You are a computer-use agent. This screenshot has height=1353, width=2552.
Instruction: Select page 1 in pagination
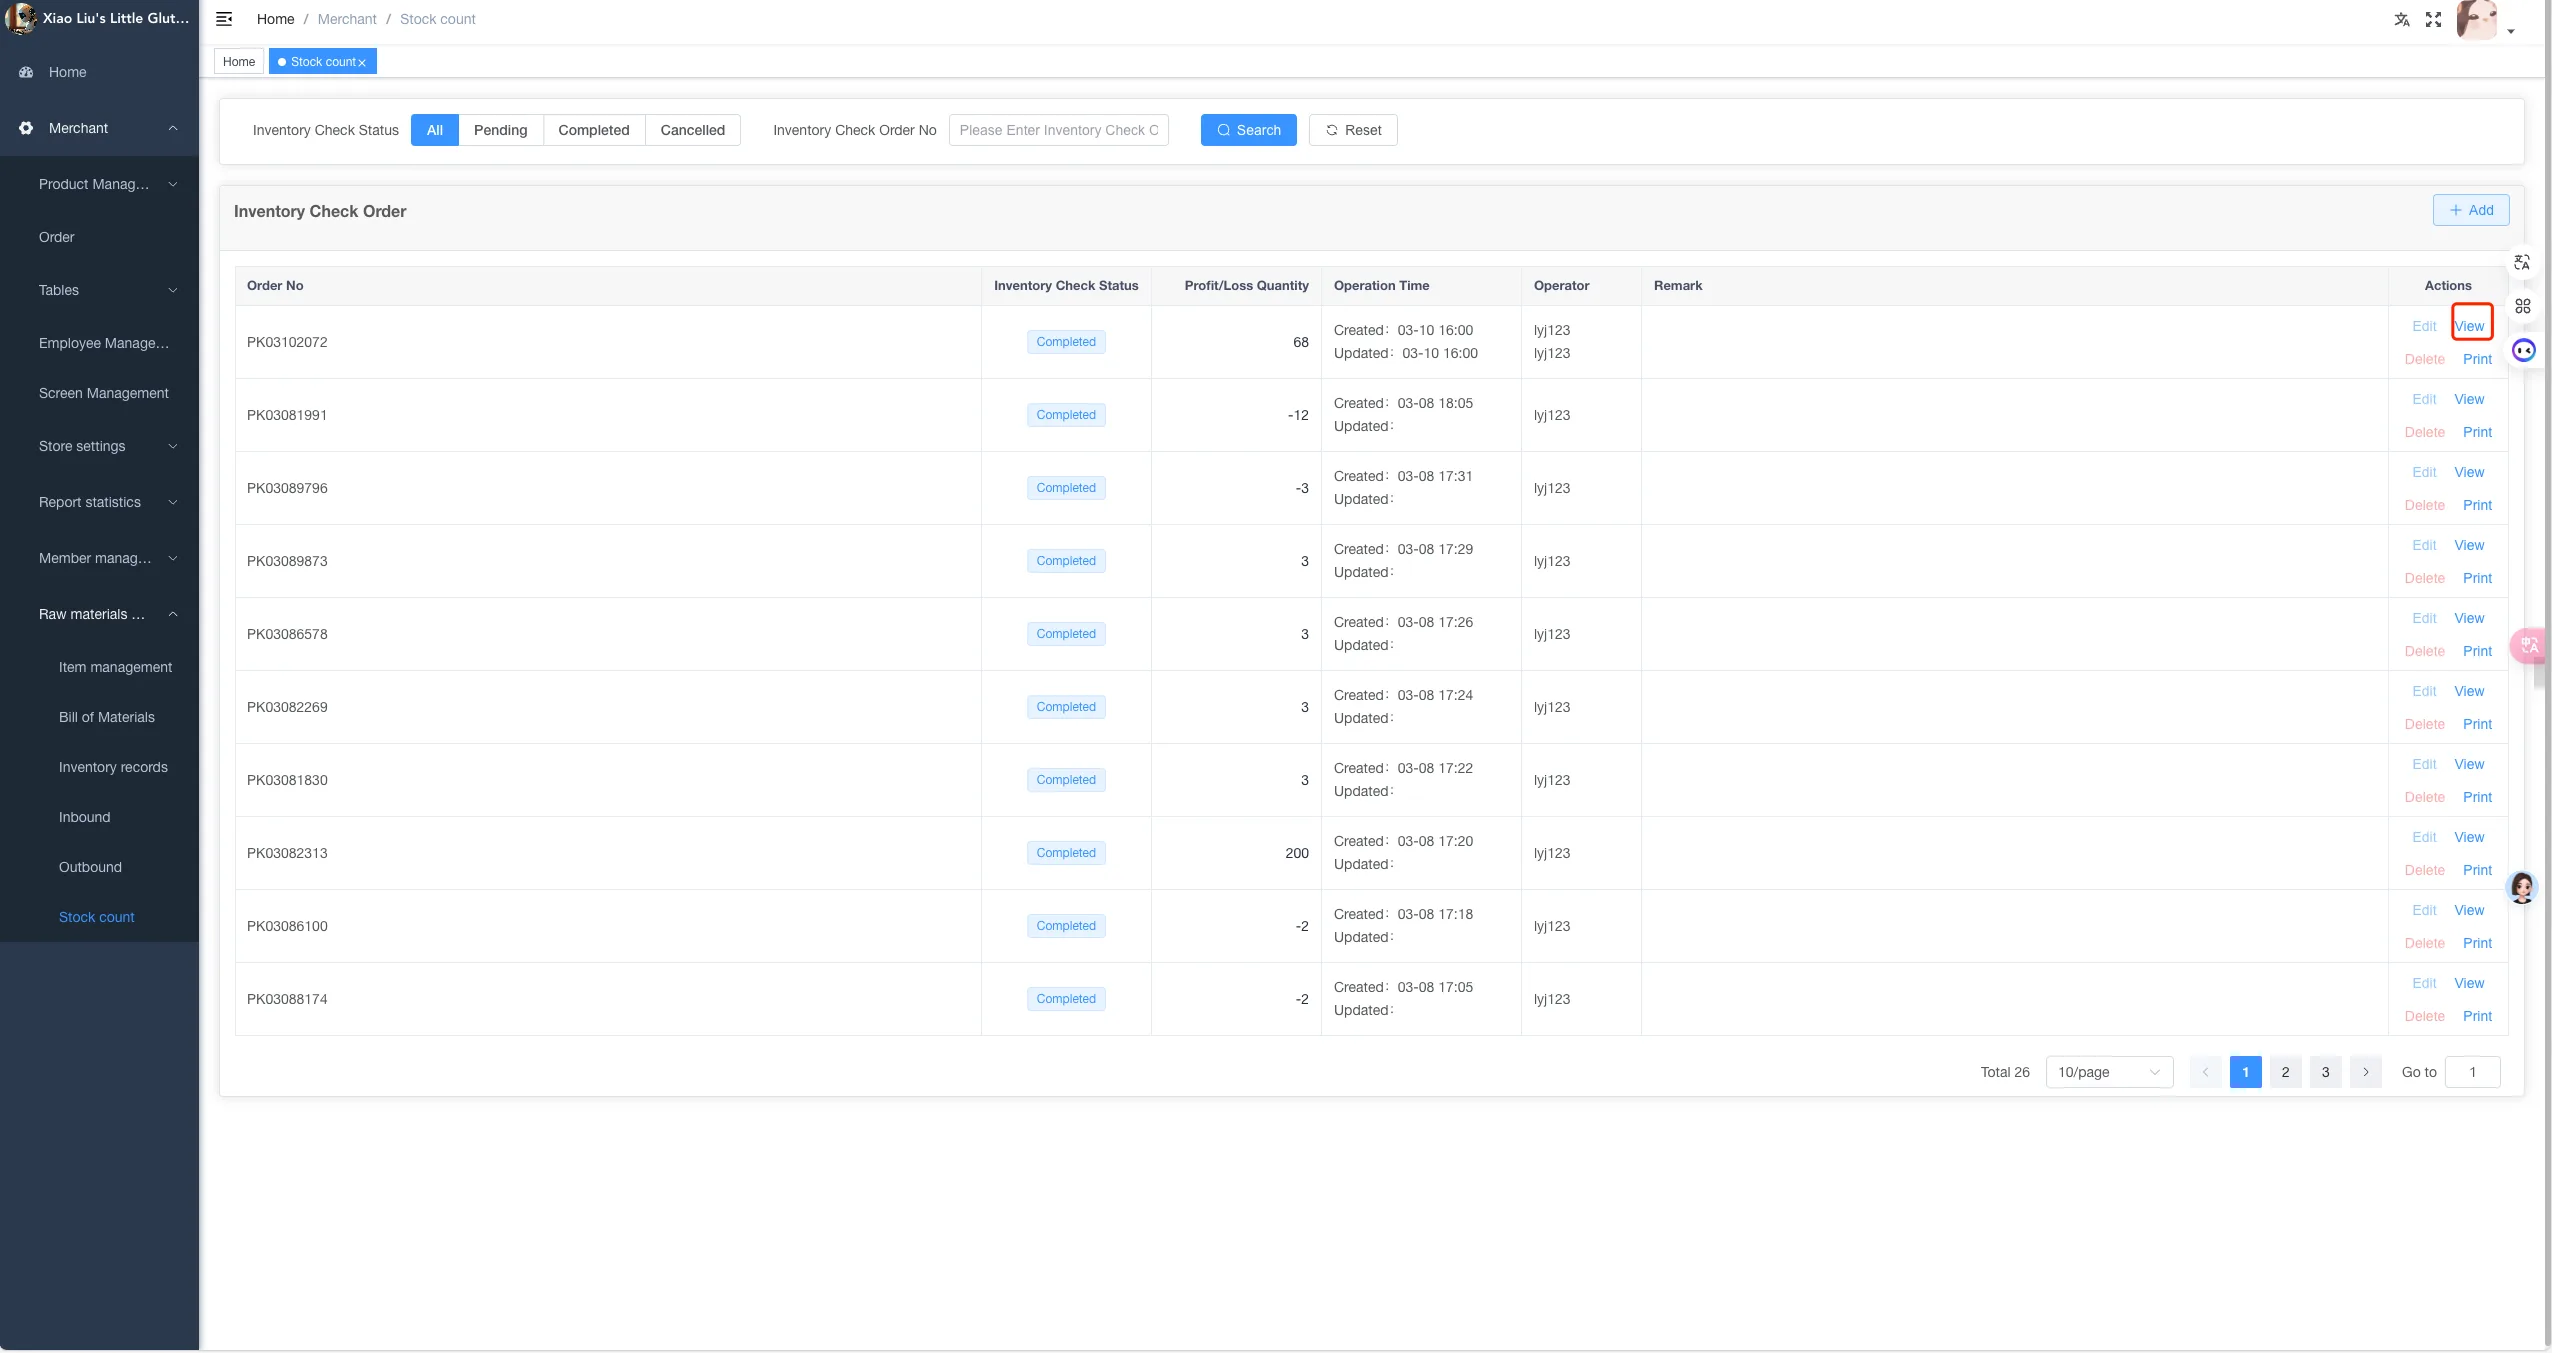pos(2245,1072)
